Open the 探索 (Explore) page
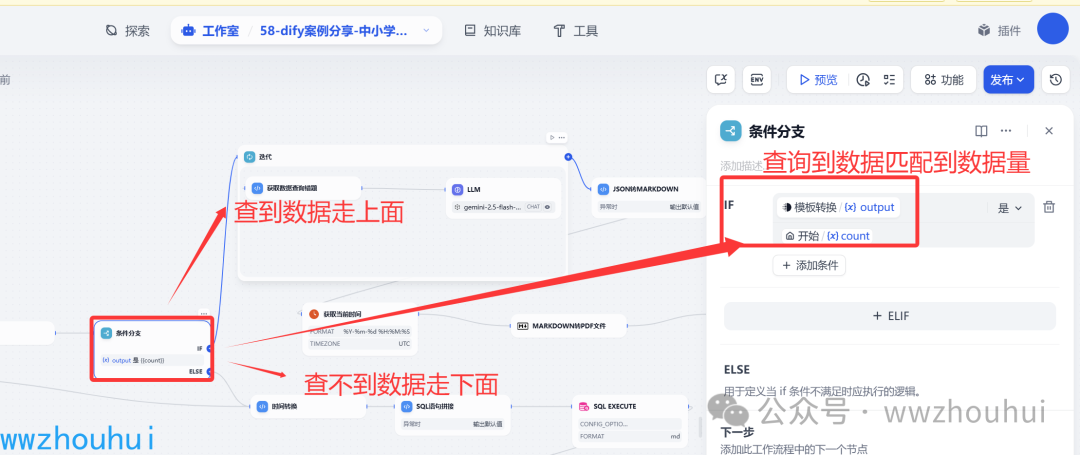 tap(127, 31)
